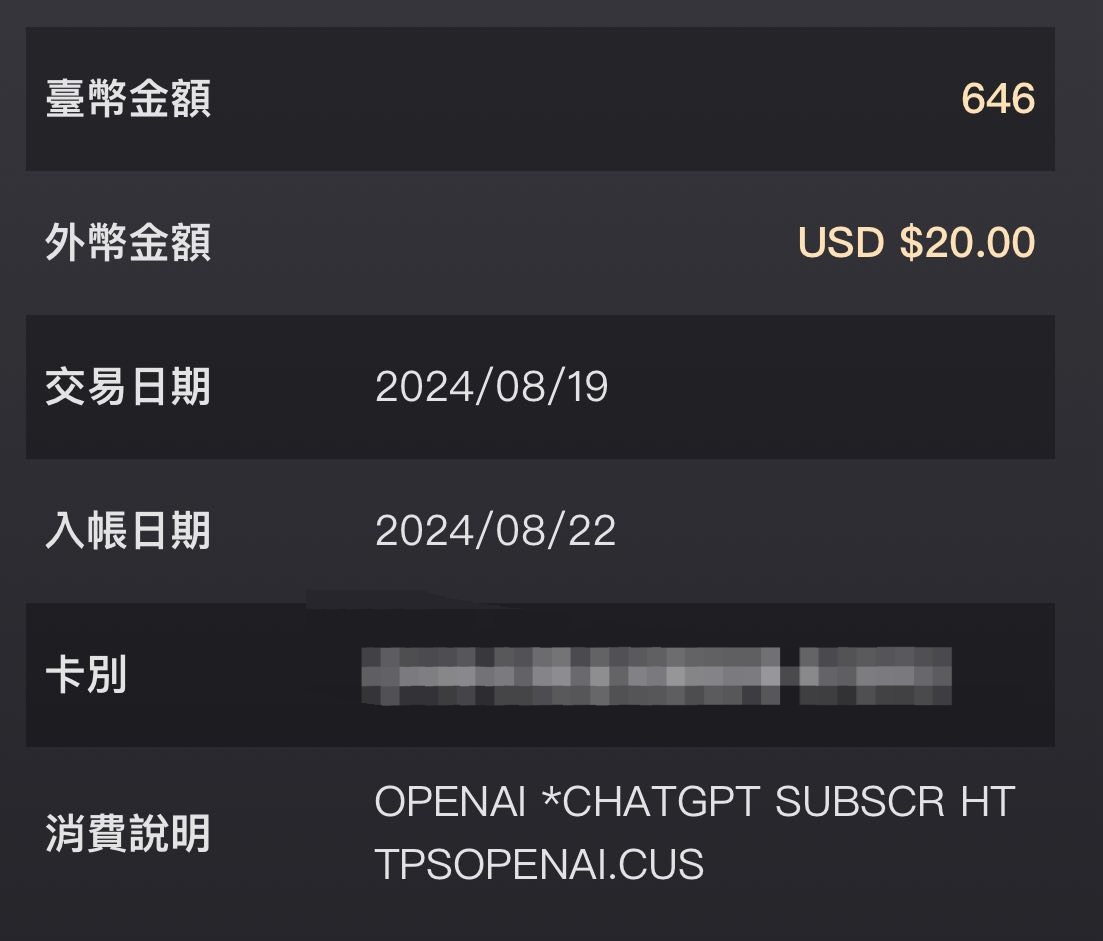This screenshot has width=1103, height=941.
Task: Click the 交易日期 label
Action: pos(128,387)
